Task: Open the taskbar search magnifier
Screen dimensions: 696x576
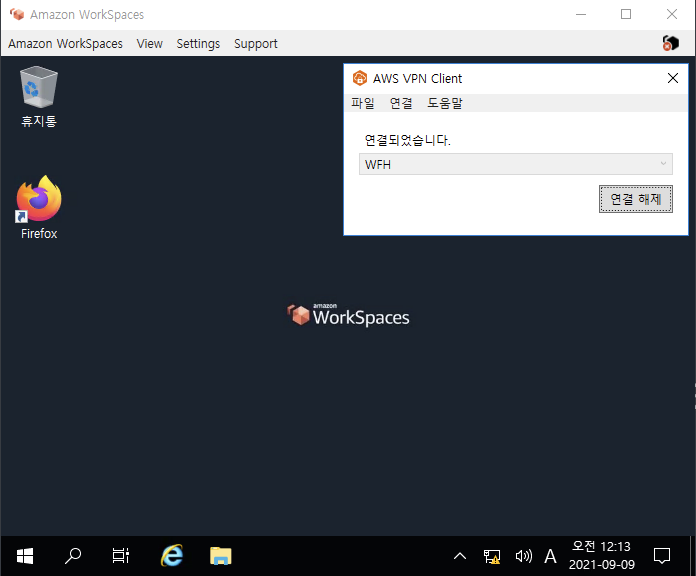Action: tap(73, 556)
